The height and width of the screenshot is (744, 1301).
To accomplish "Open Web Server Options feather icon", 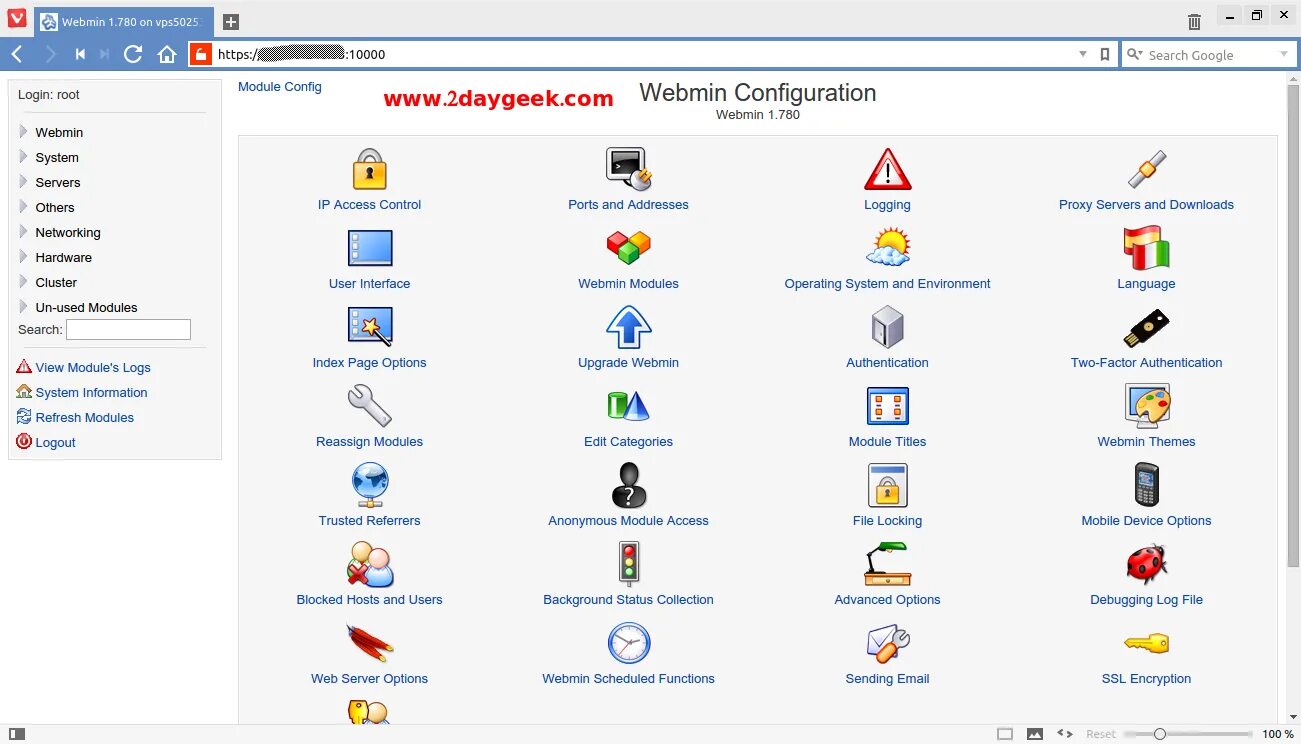I will point(369,643).
